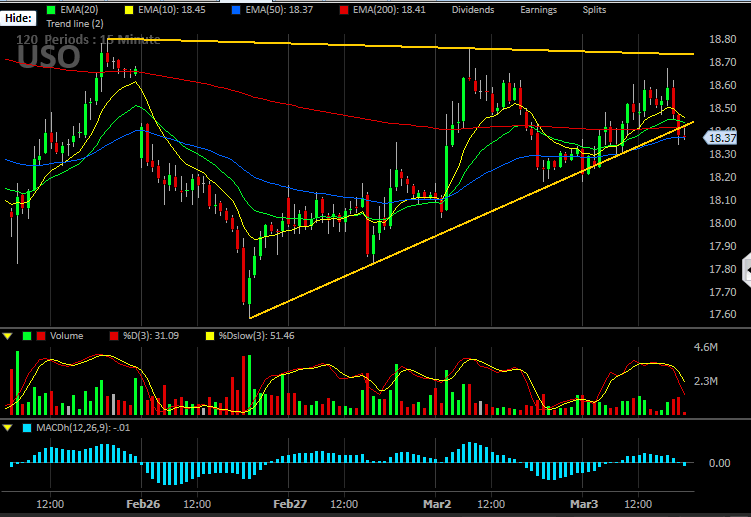
Task: Click the 18.80 price axis label
Action: 723,39
